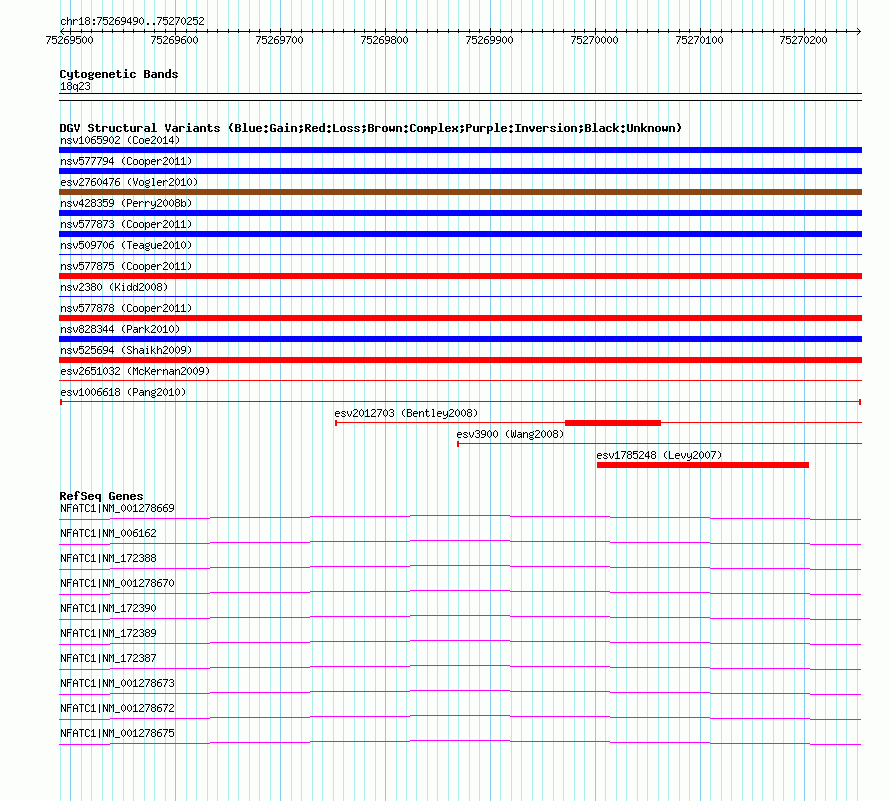This screenshot has height=801, width=890.
Task: Click ruler position 75270100
Action: tap(699, 40)
